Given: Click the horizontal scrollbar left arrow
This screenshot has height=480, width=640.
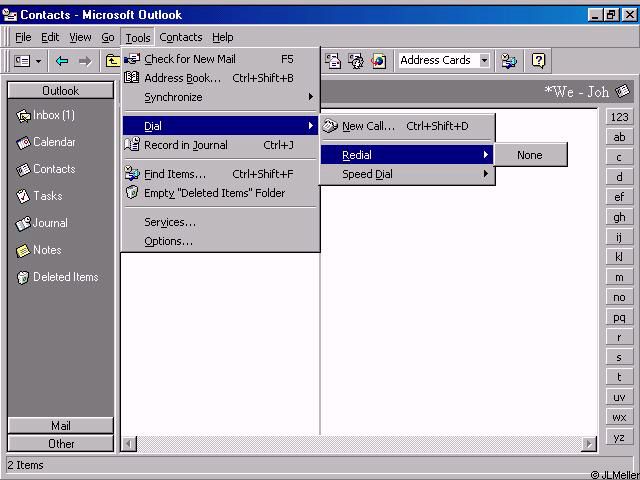Looking at the screenshot, I should coord(129,444).
